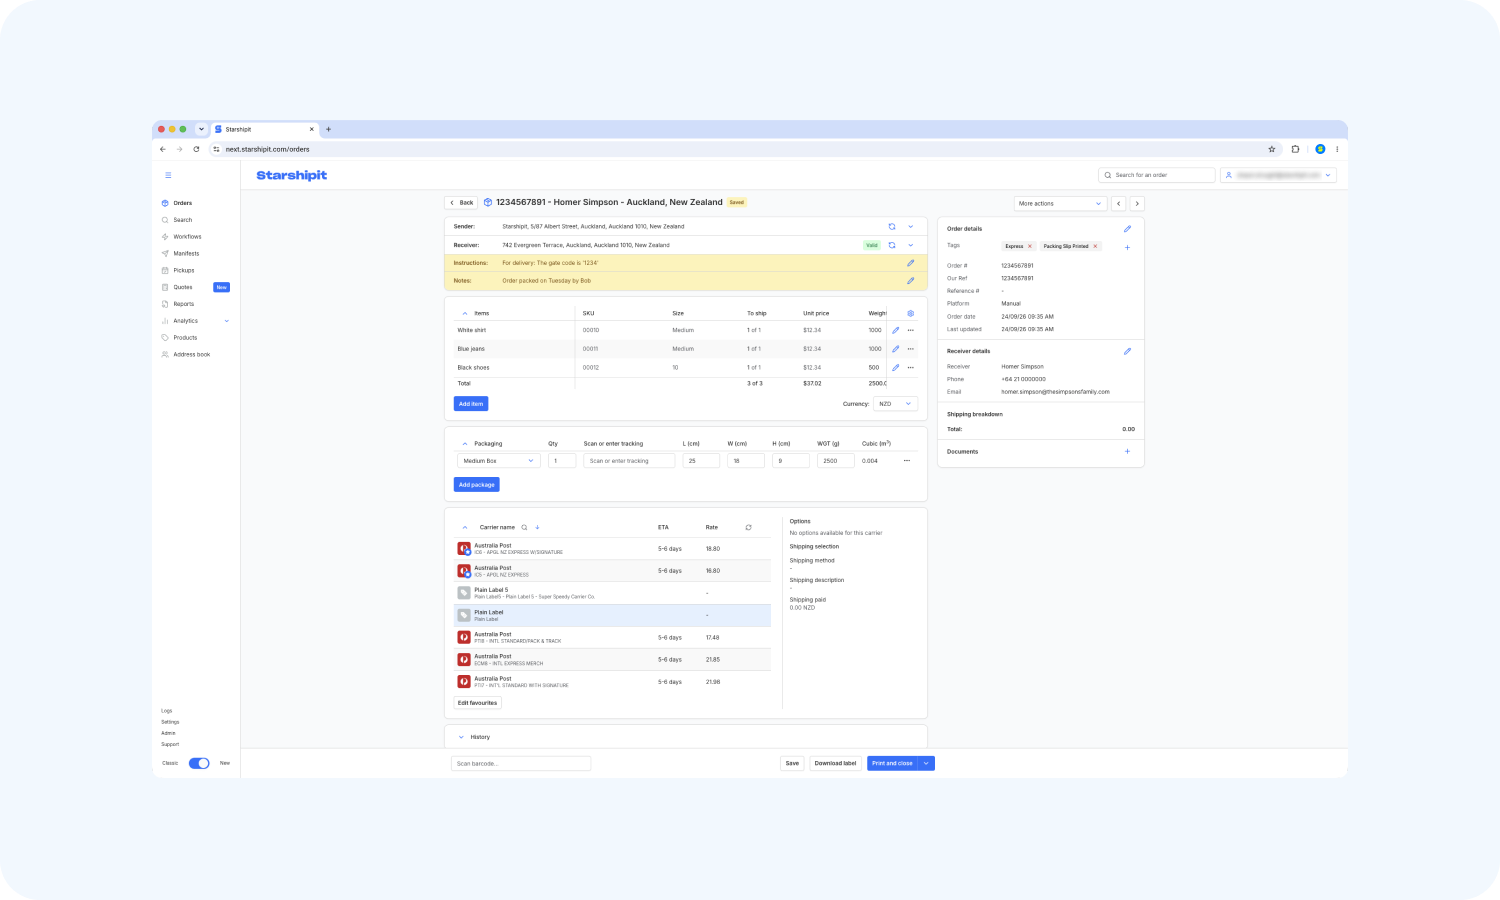Open the Print and close options arrow
Viewport: 1500px width, 900px height.
(927, 763)
